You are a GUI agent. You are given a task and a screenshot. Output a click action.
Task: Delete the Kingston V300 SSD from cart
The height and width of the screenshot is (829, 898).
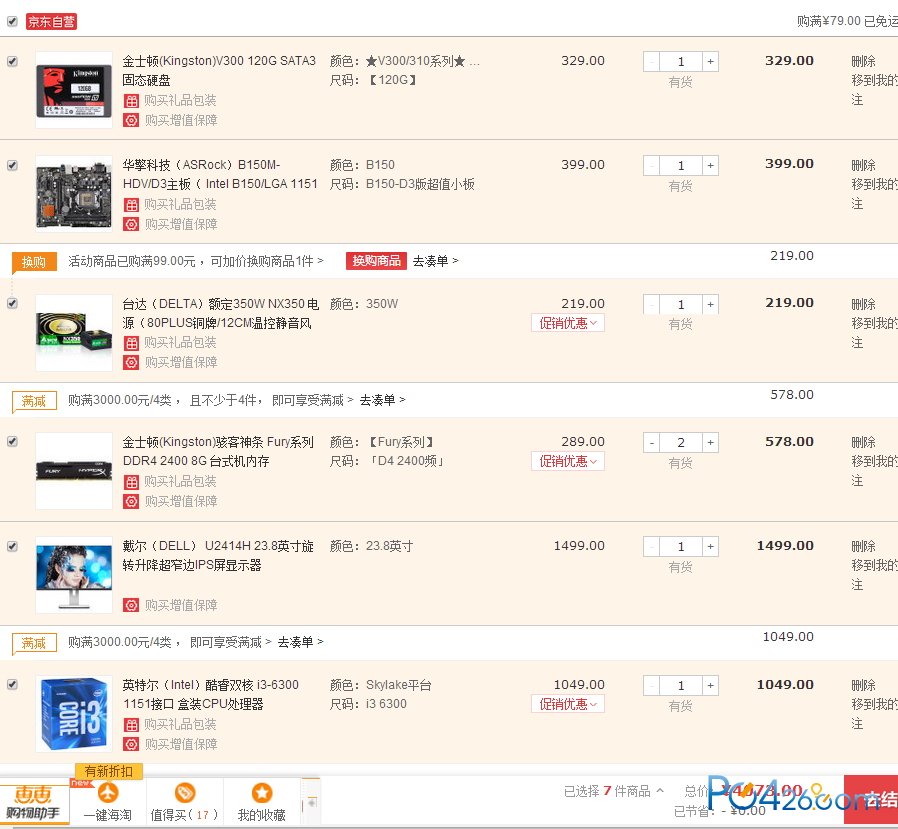point(863,61)
